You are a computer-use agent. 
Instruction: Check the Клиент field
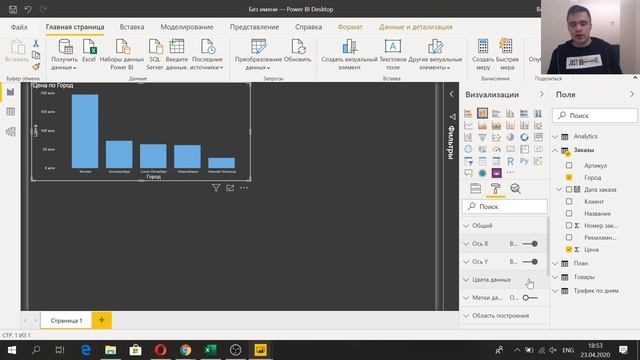(569, 201)
